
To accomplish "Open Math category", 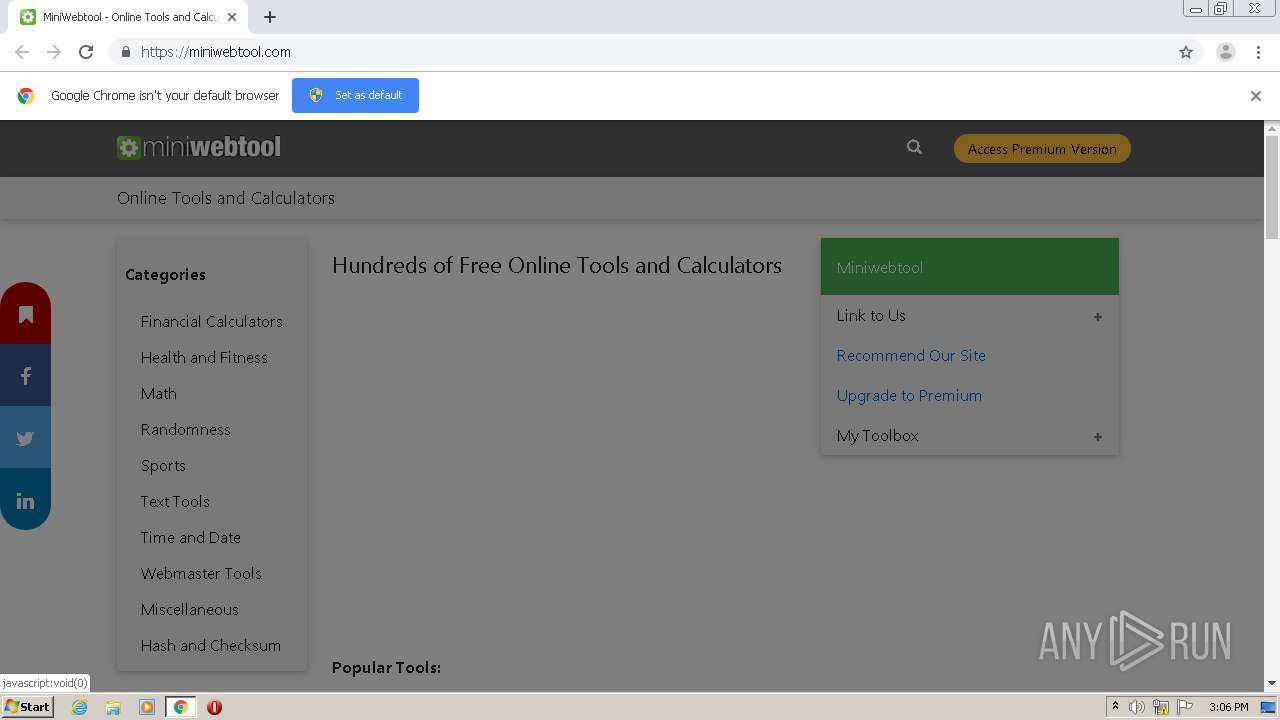I will click(158, 394).
